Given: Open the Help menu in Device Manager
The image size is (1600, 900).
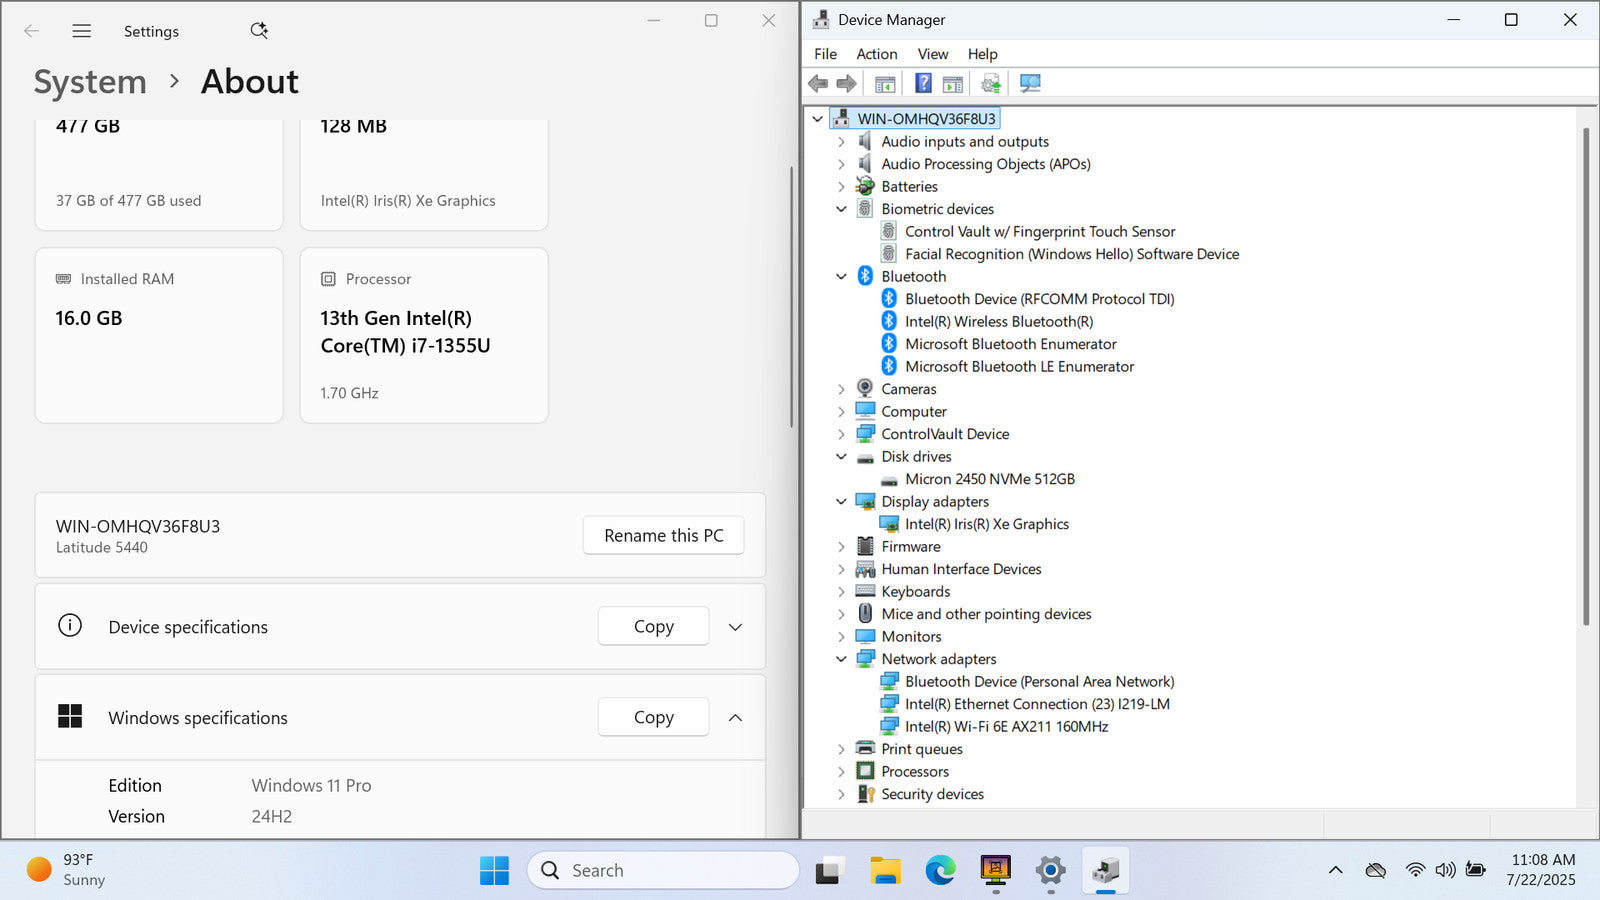Looking at the screenshot, I should [x=982, y=54].
